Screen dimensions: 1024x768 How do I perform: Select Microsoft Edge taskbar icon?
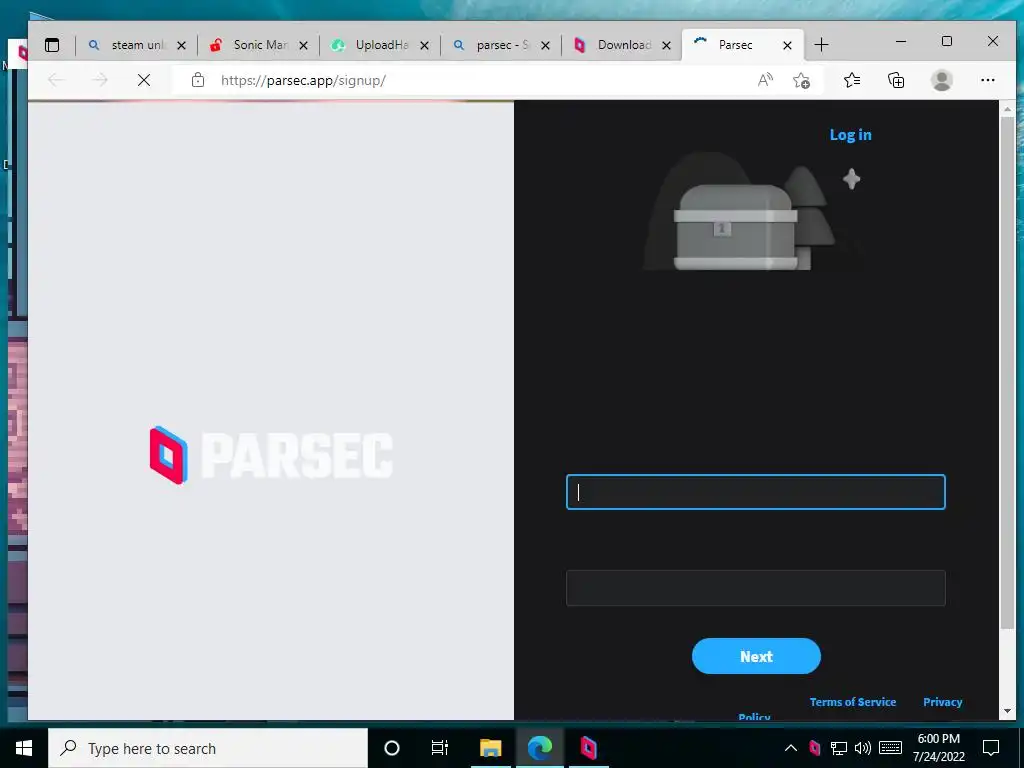pos(539,748)
